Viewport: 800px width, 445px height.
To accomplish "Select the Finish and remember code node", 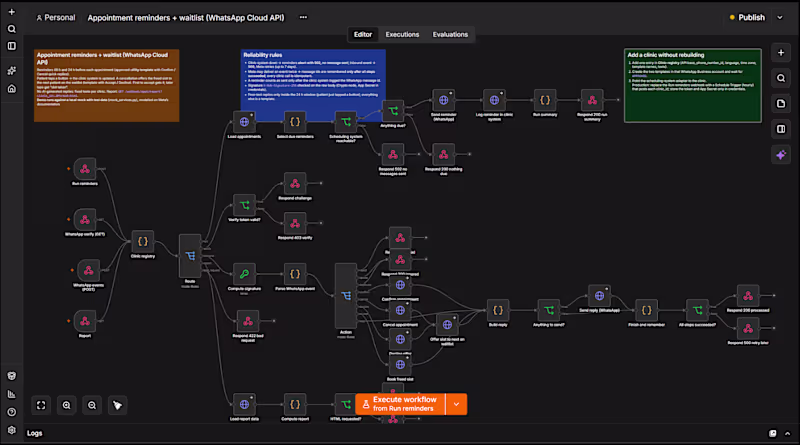I will (x=646, y=310).
